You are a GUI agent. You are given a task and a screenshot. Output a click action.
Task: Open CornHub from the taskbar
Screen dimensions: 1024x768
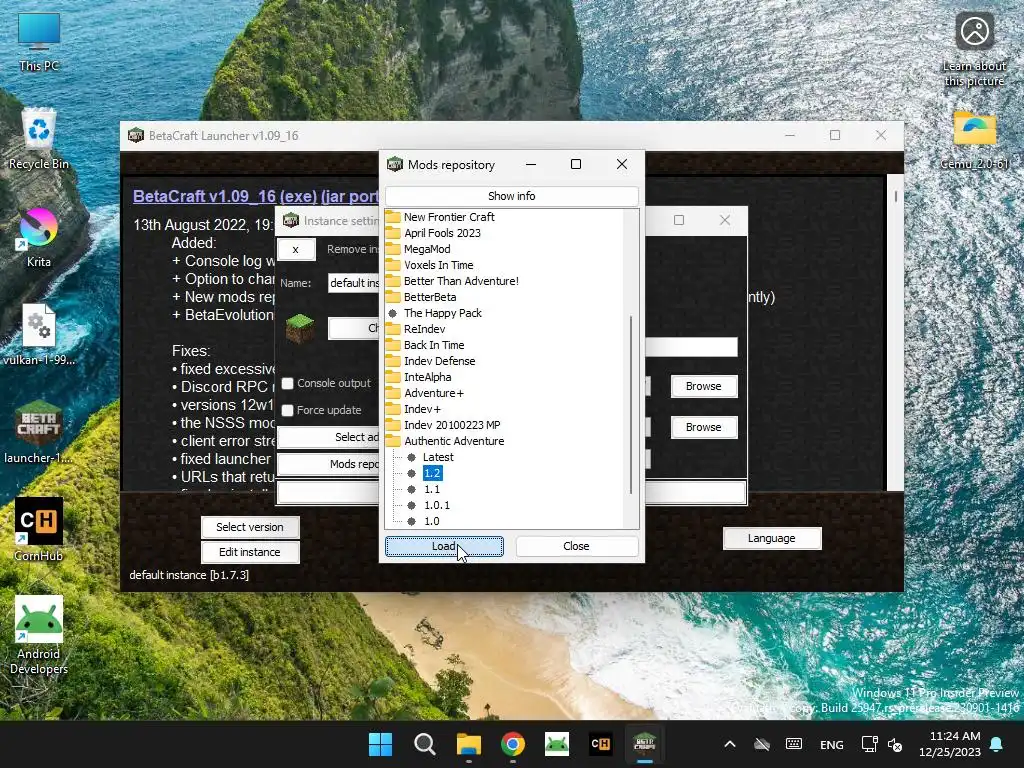tap(601, 744)
